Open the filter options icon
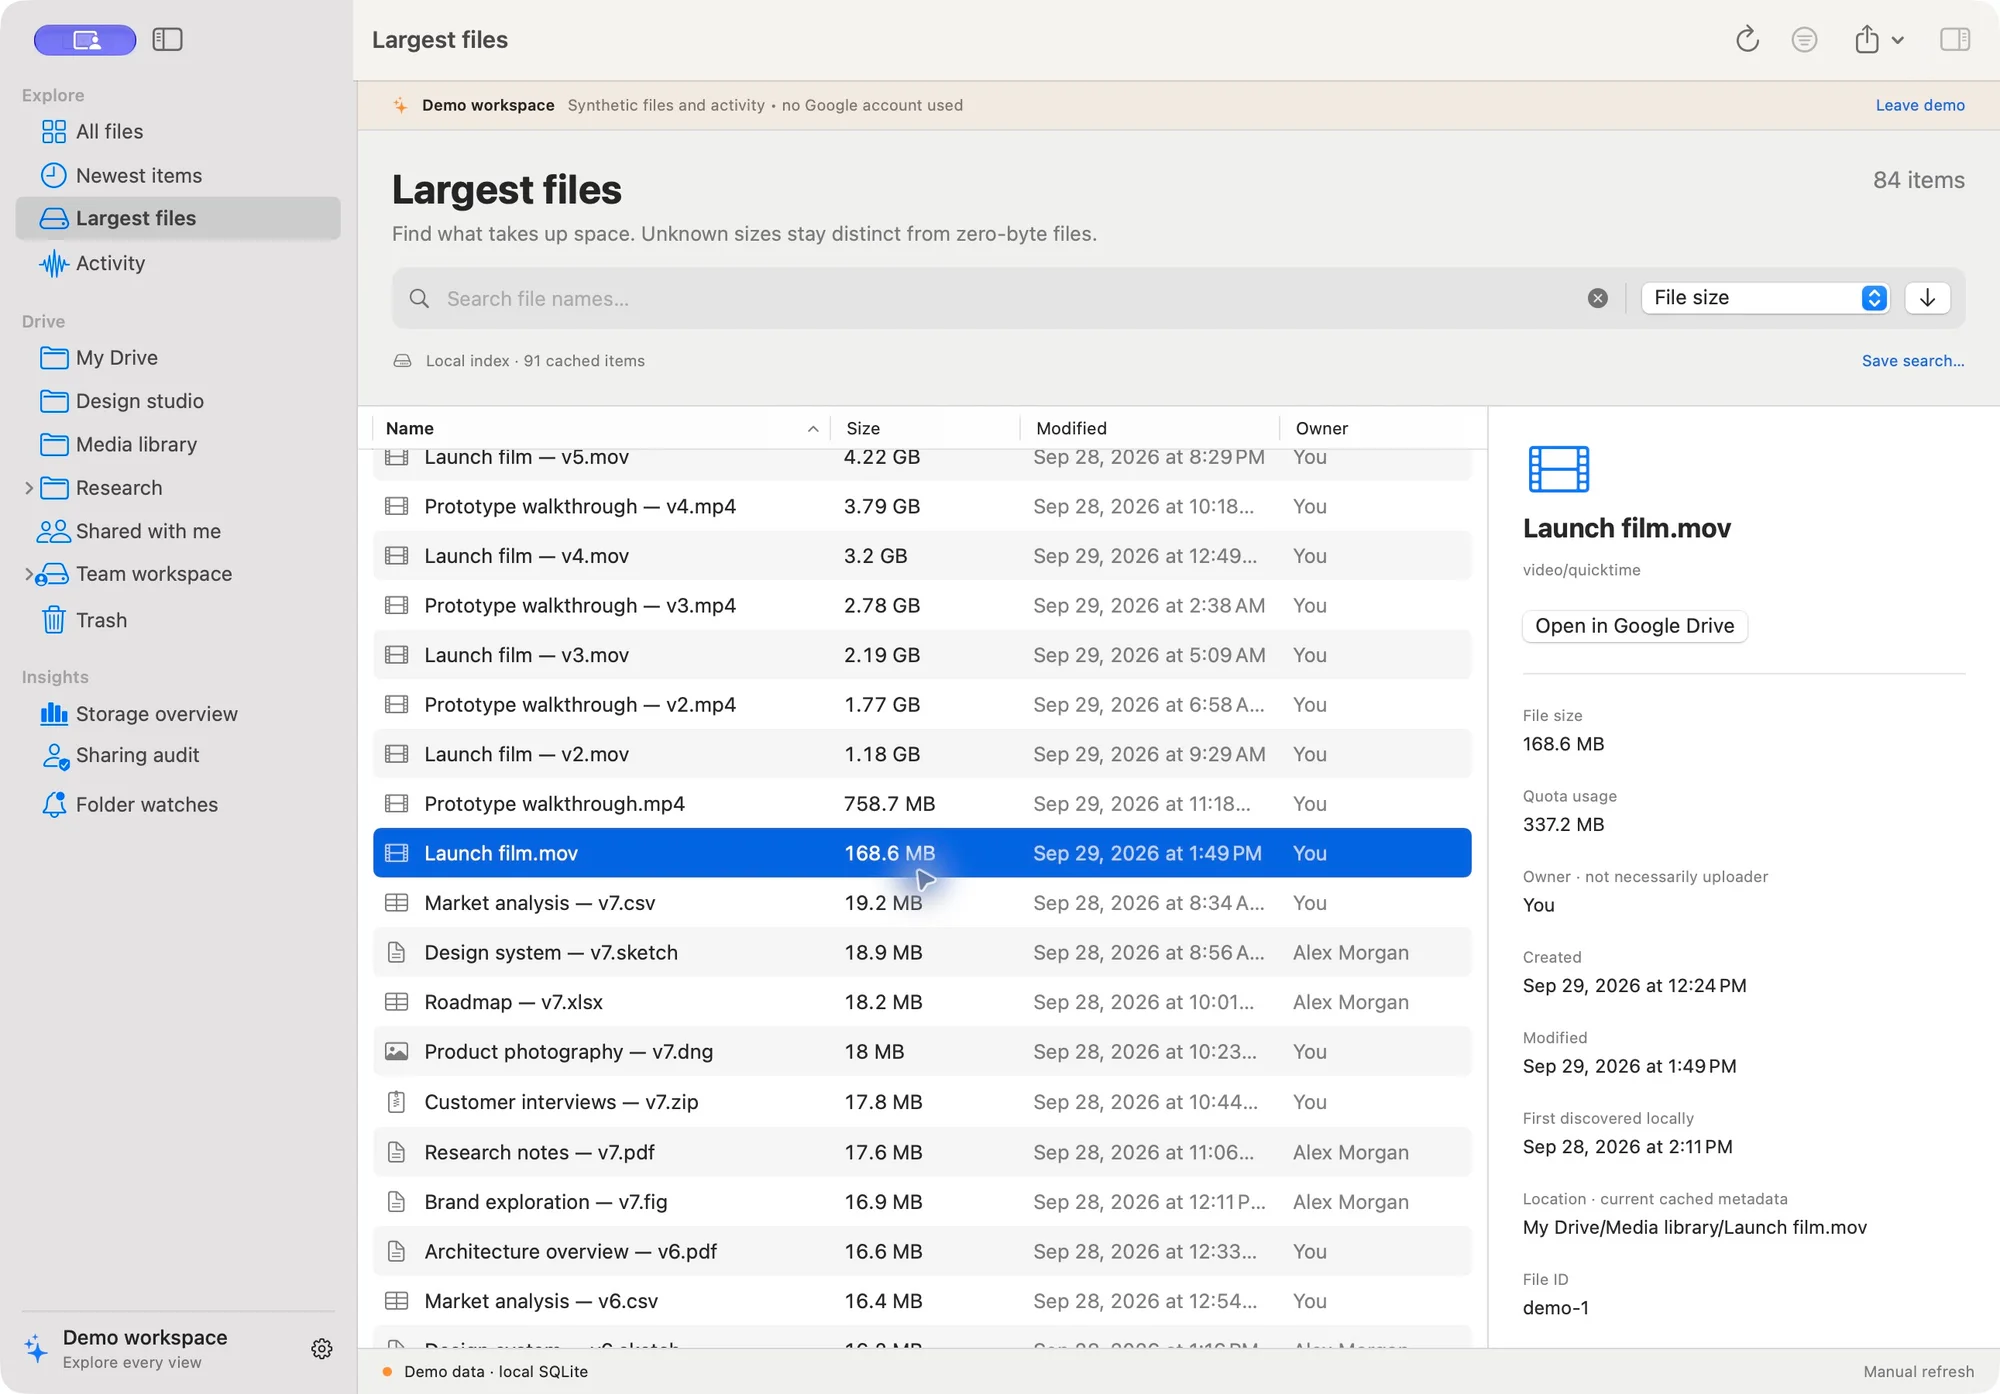The image size is (2000, 1394). (1804, 40)
